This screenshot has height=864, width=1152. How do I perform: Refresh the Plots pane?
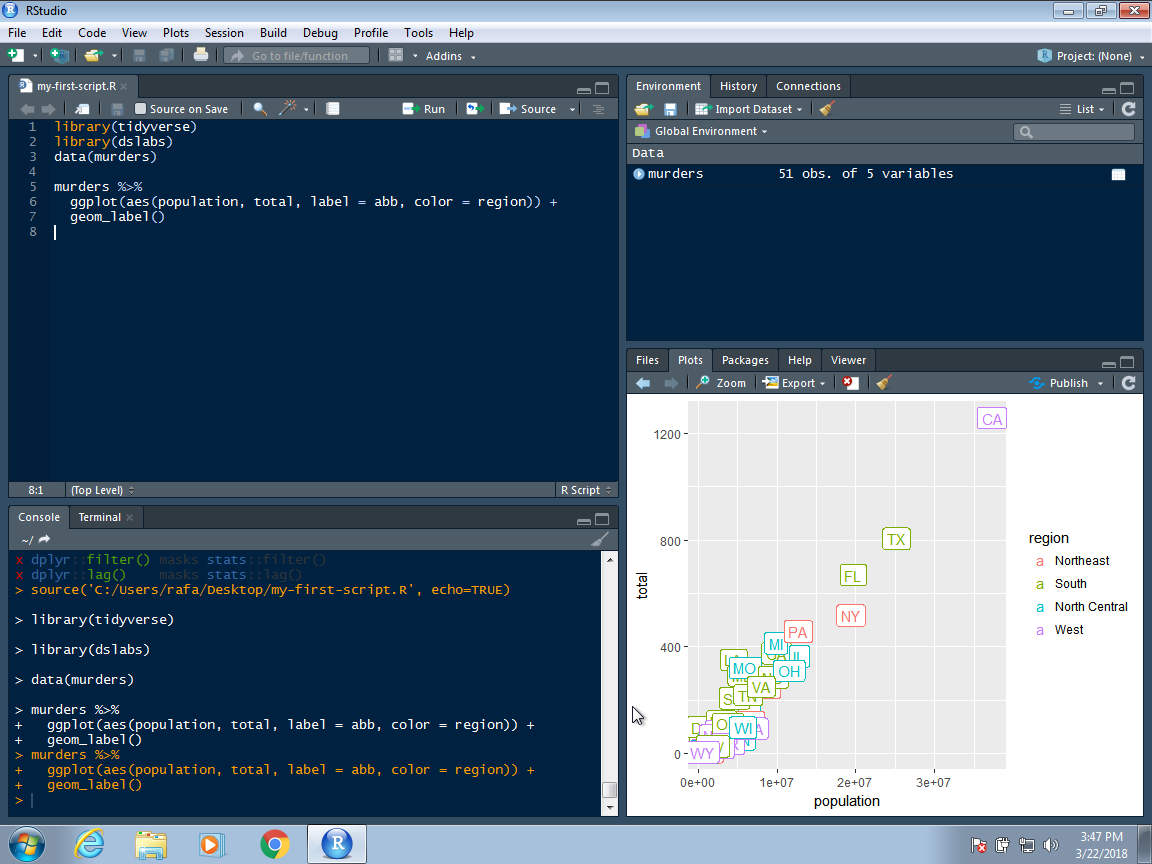[x=1129, y=383]
